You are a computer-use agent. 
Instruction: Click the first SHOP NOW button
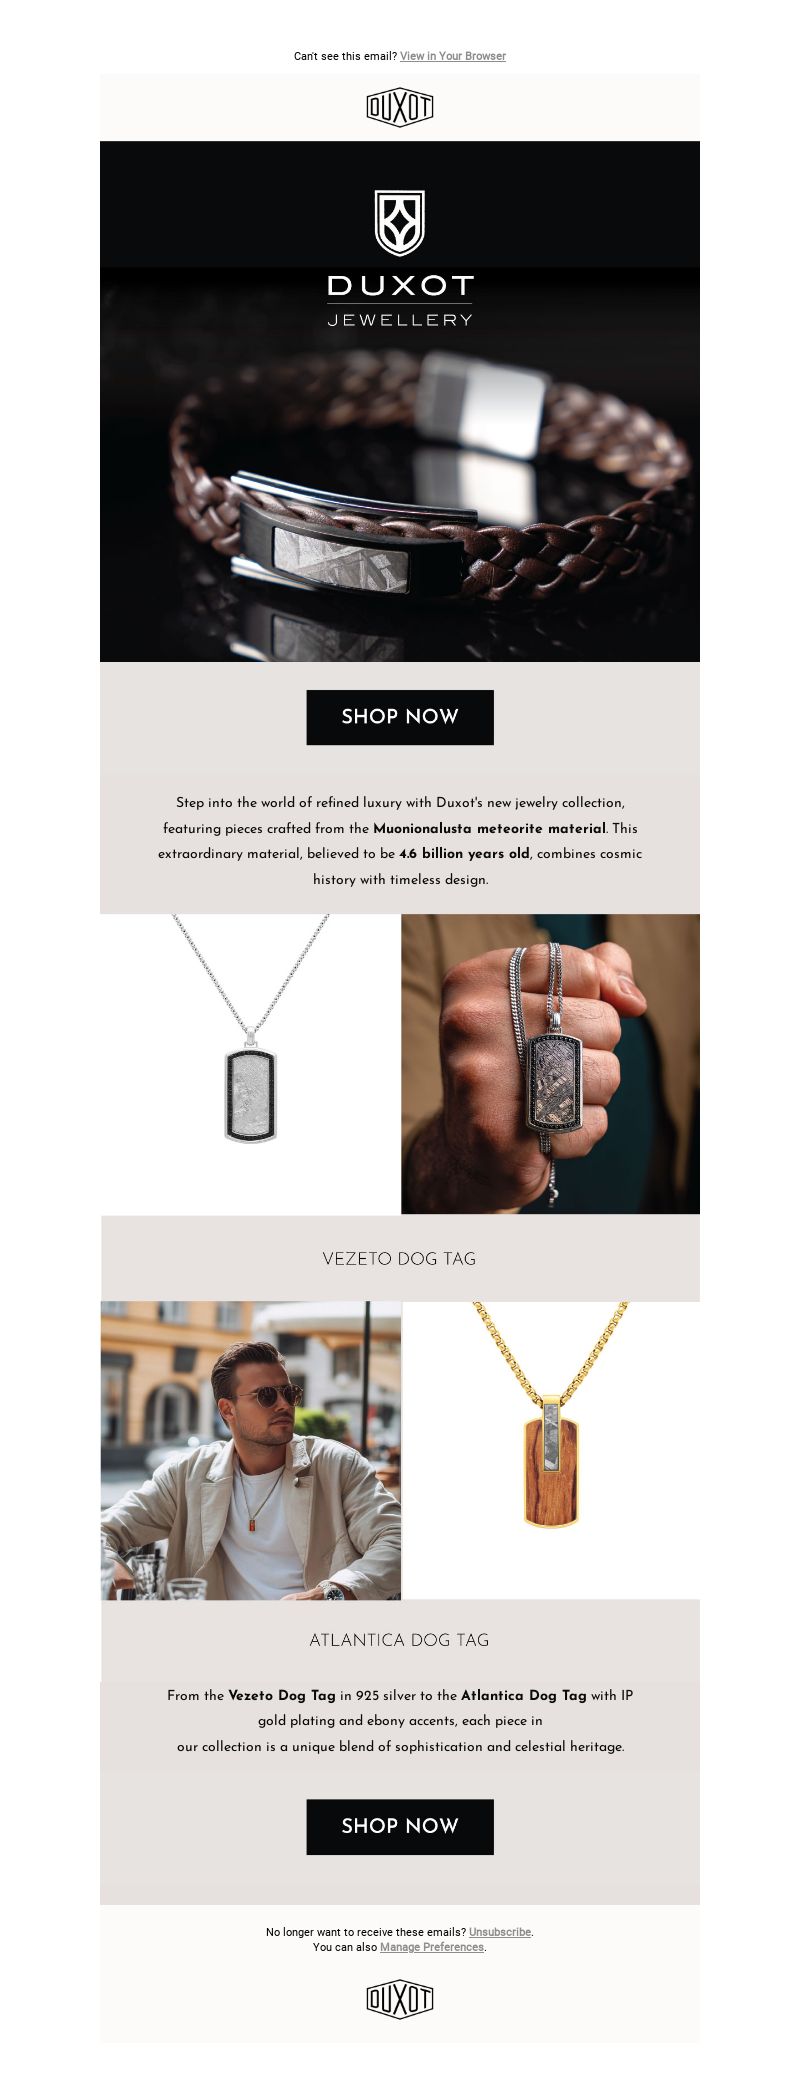(x=400, y=717)
